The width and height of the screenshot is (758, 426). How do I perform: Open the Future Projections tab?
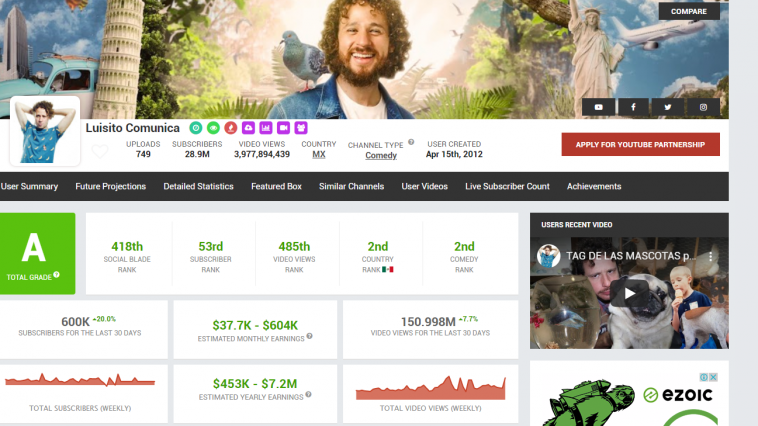(111, 186)
